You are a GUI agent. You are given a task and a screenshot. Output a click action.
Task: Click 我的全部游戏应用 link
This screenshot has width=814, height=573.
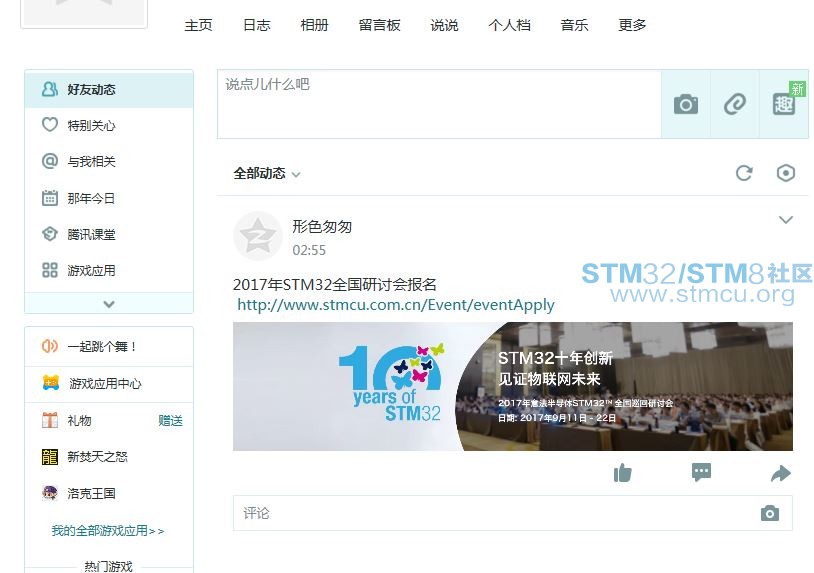point(108,531)
